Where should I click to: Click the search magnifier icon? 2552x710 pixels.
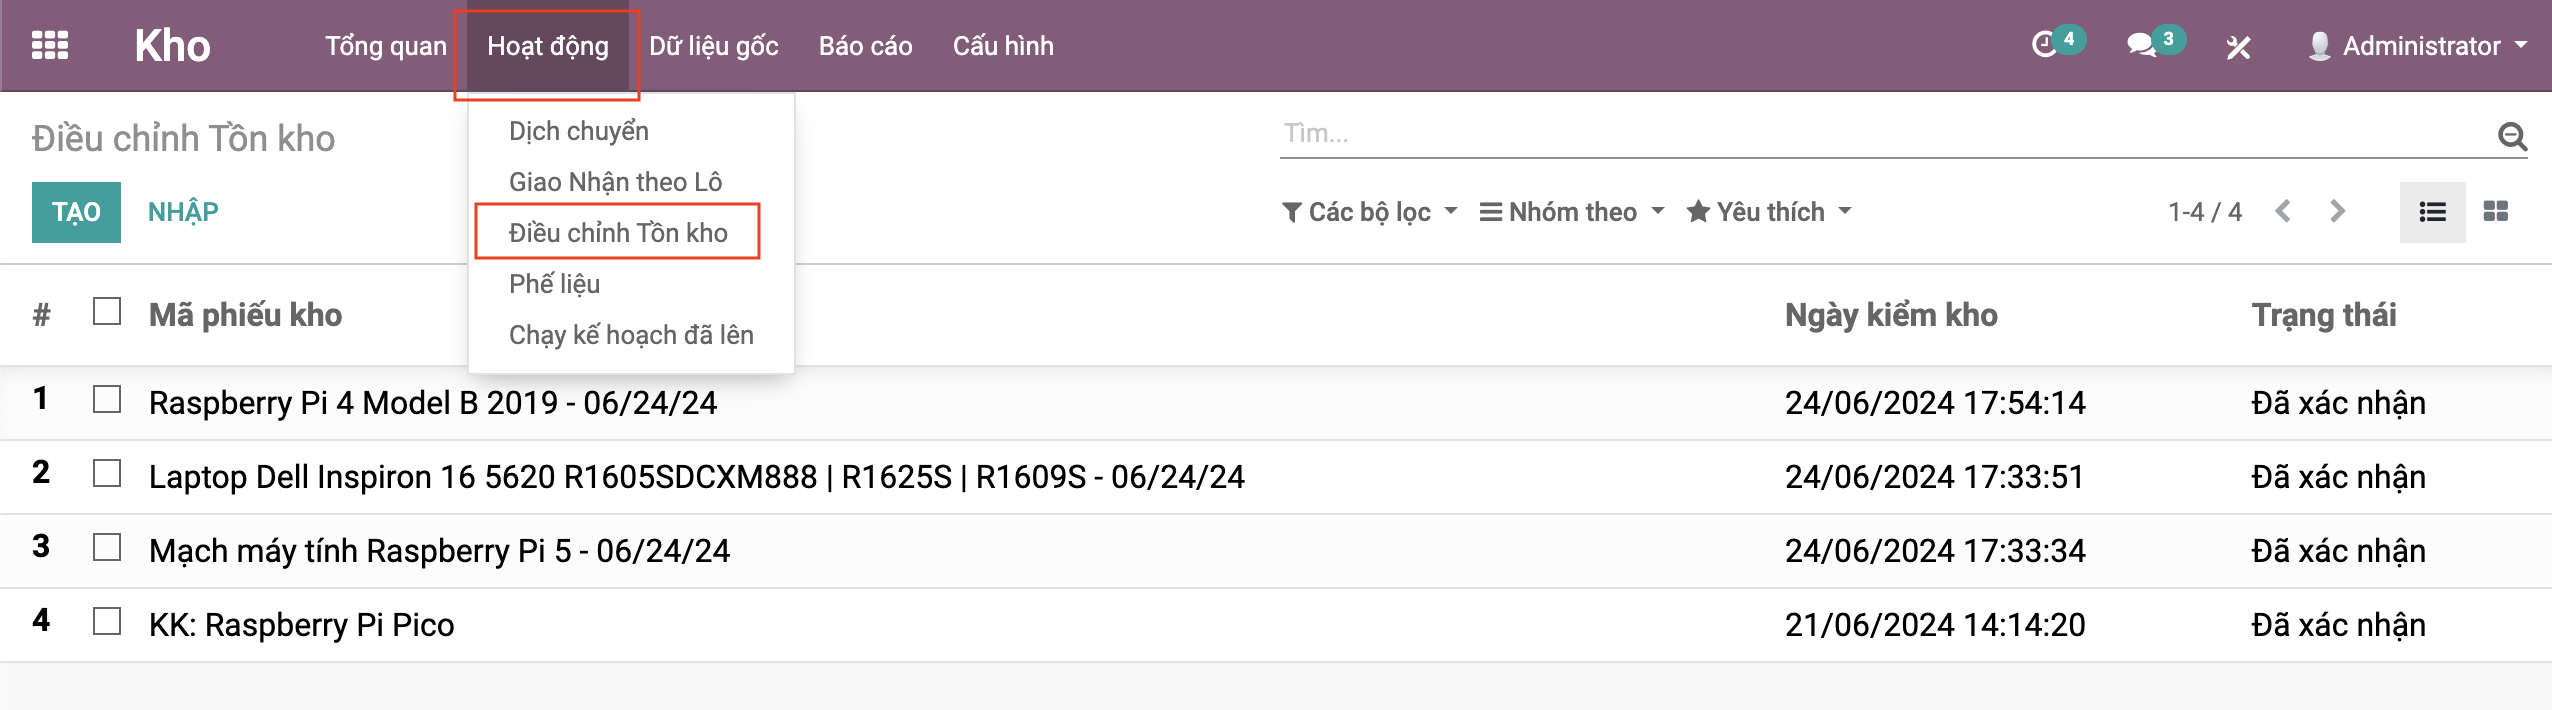click(x=2512, y=135)
